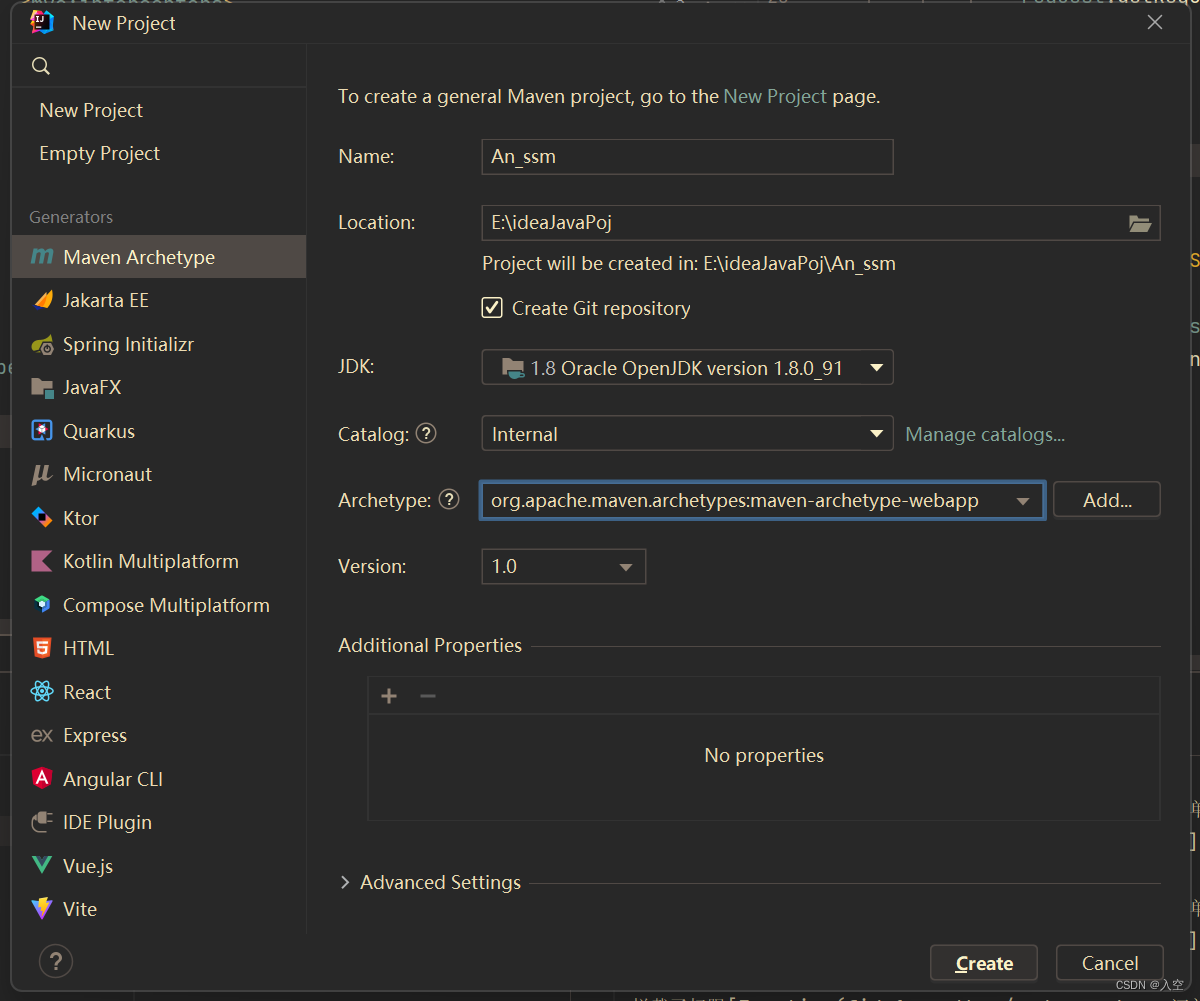The width and height of the screenshot is (1200, 1001).
Task: Click the Micronaut mu icon
Action: point(42,474)
